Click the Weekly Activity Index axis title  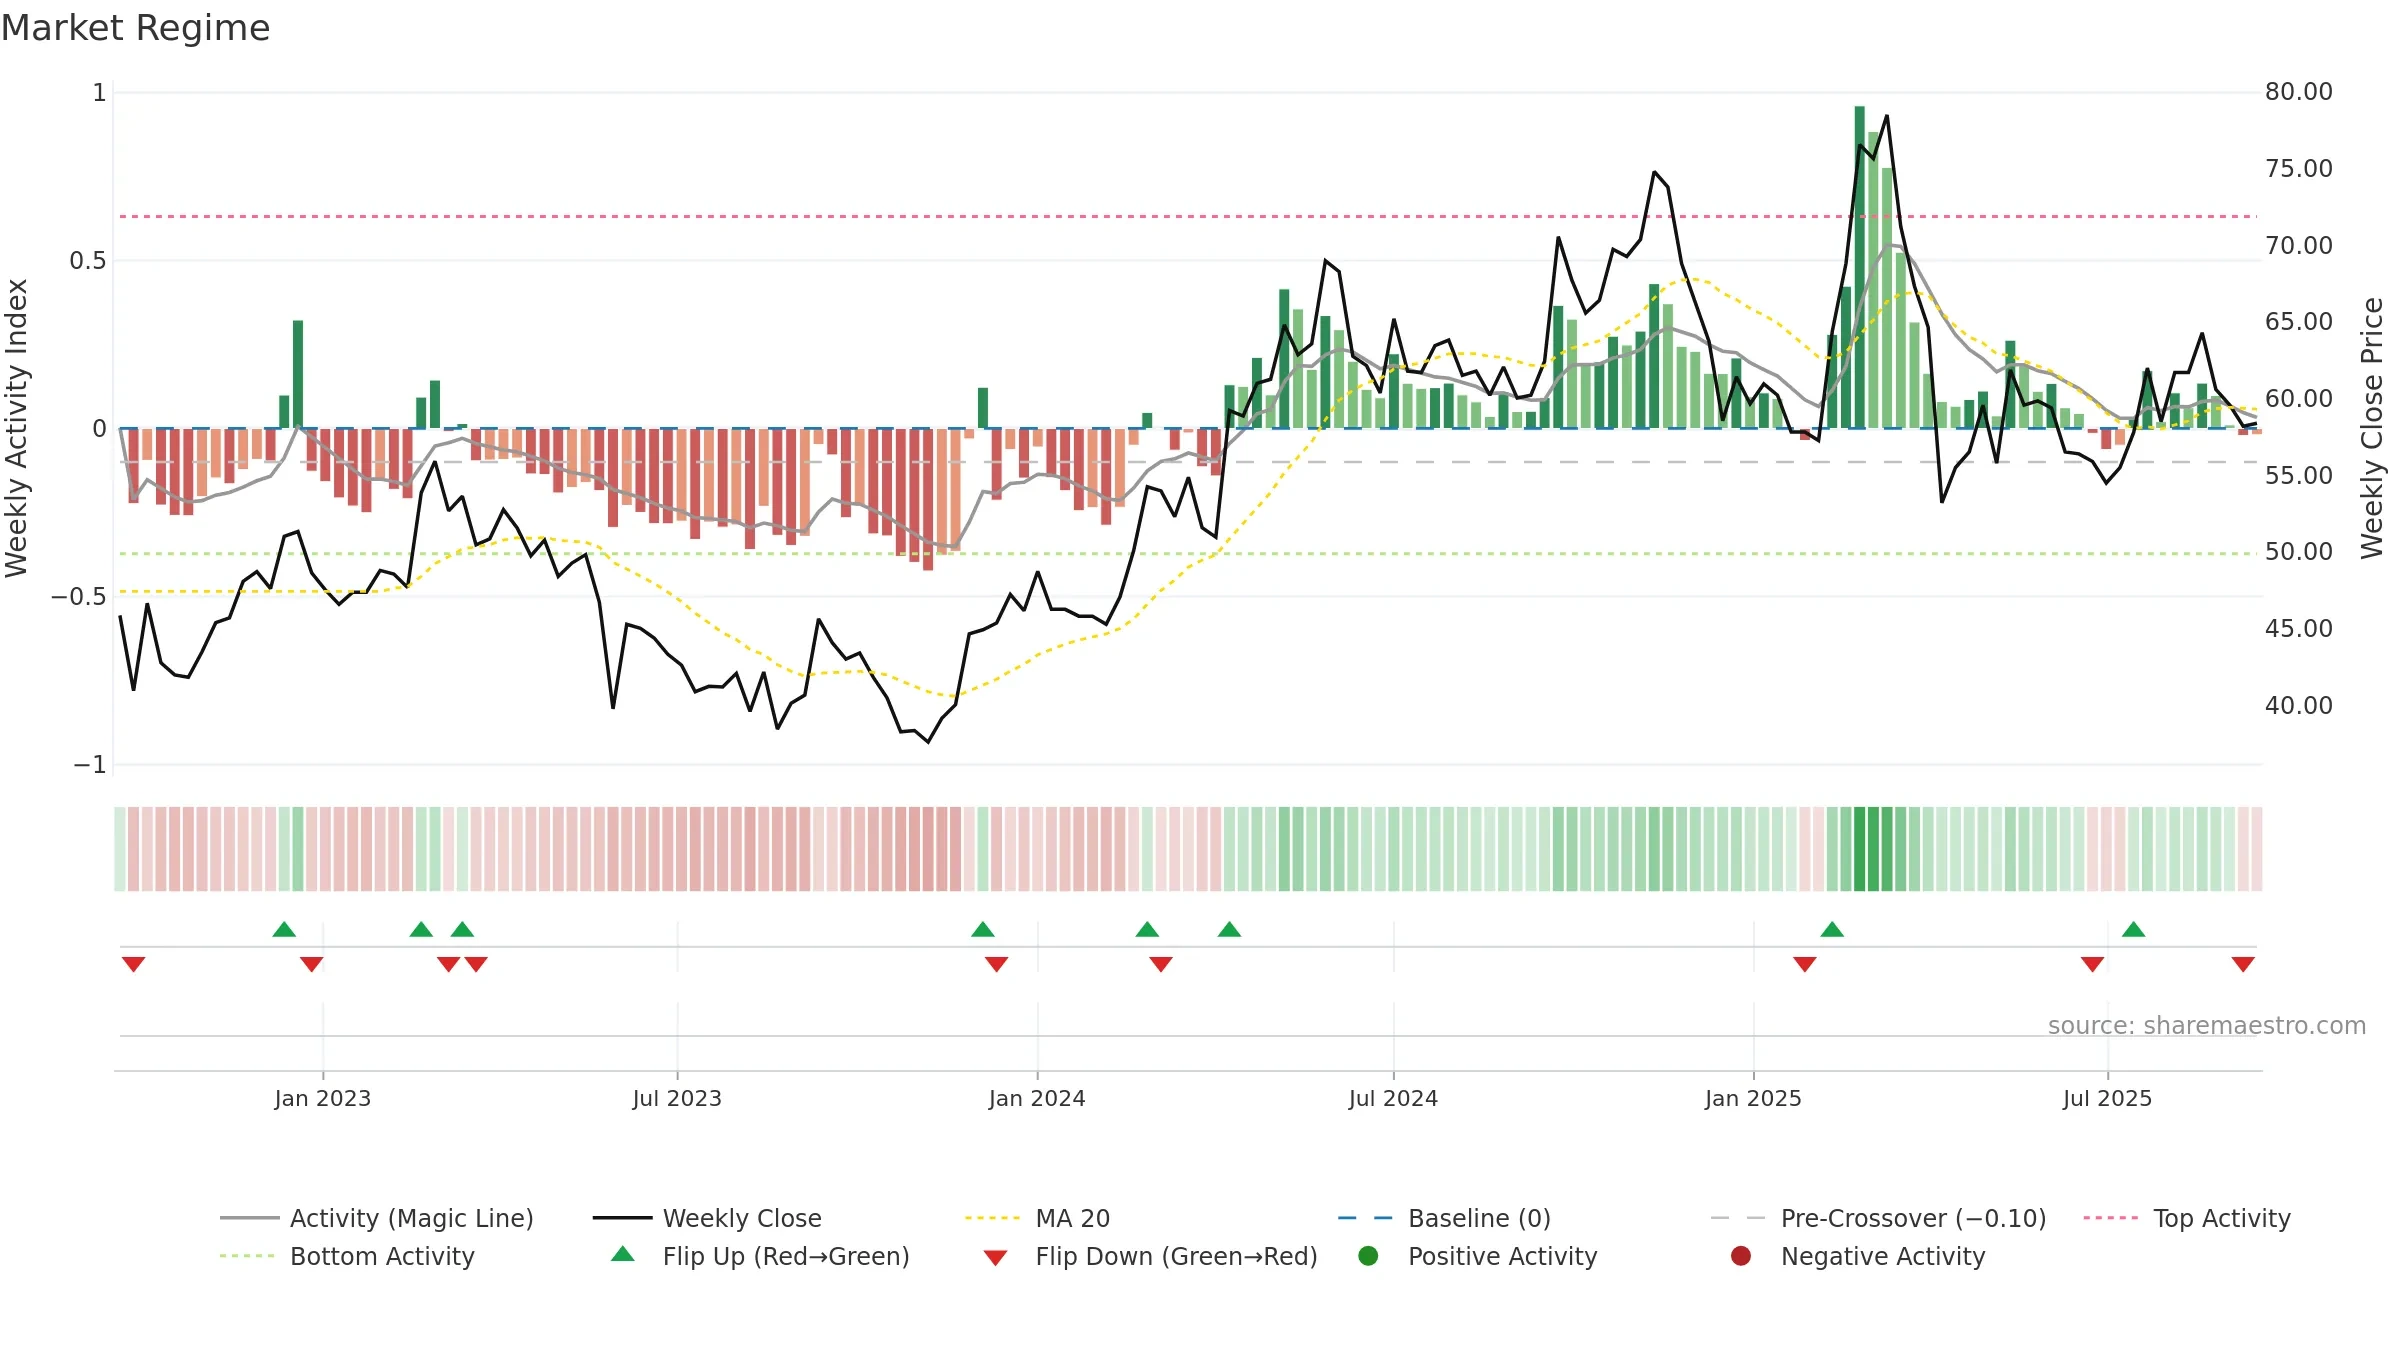[x=17, y=428]
